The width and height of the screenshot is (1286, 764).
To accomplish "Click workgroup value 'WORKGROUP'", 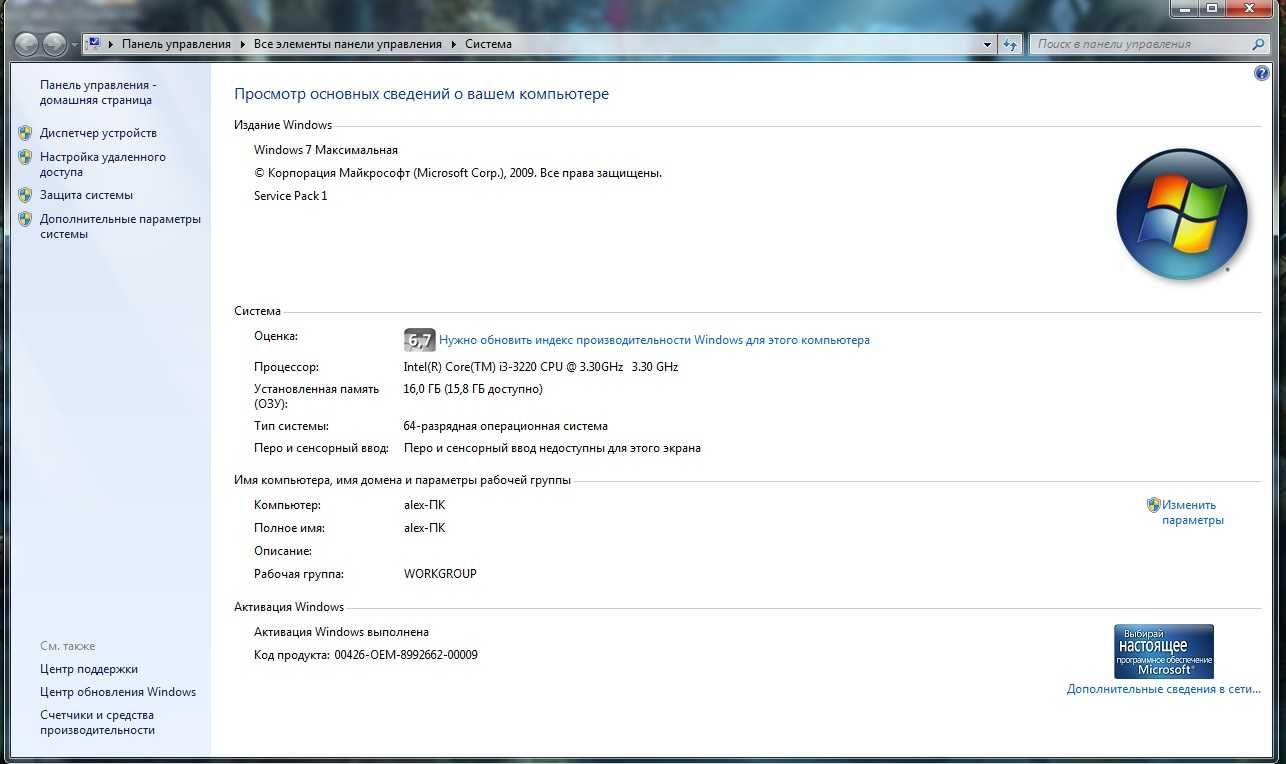I will click(x=440, y=574).
